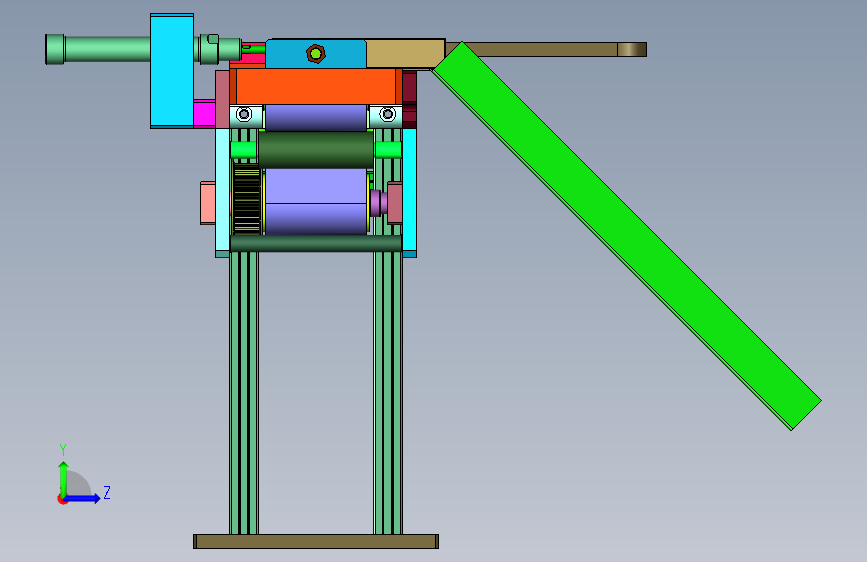This screenshot has height=562, width=867.
Task: Select the tan block beside the blue block
Action: [x=405, y=54]
